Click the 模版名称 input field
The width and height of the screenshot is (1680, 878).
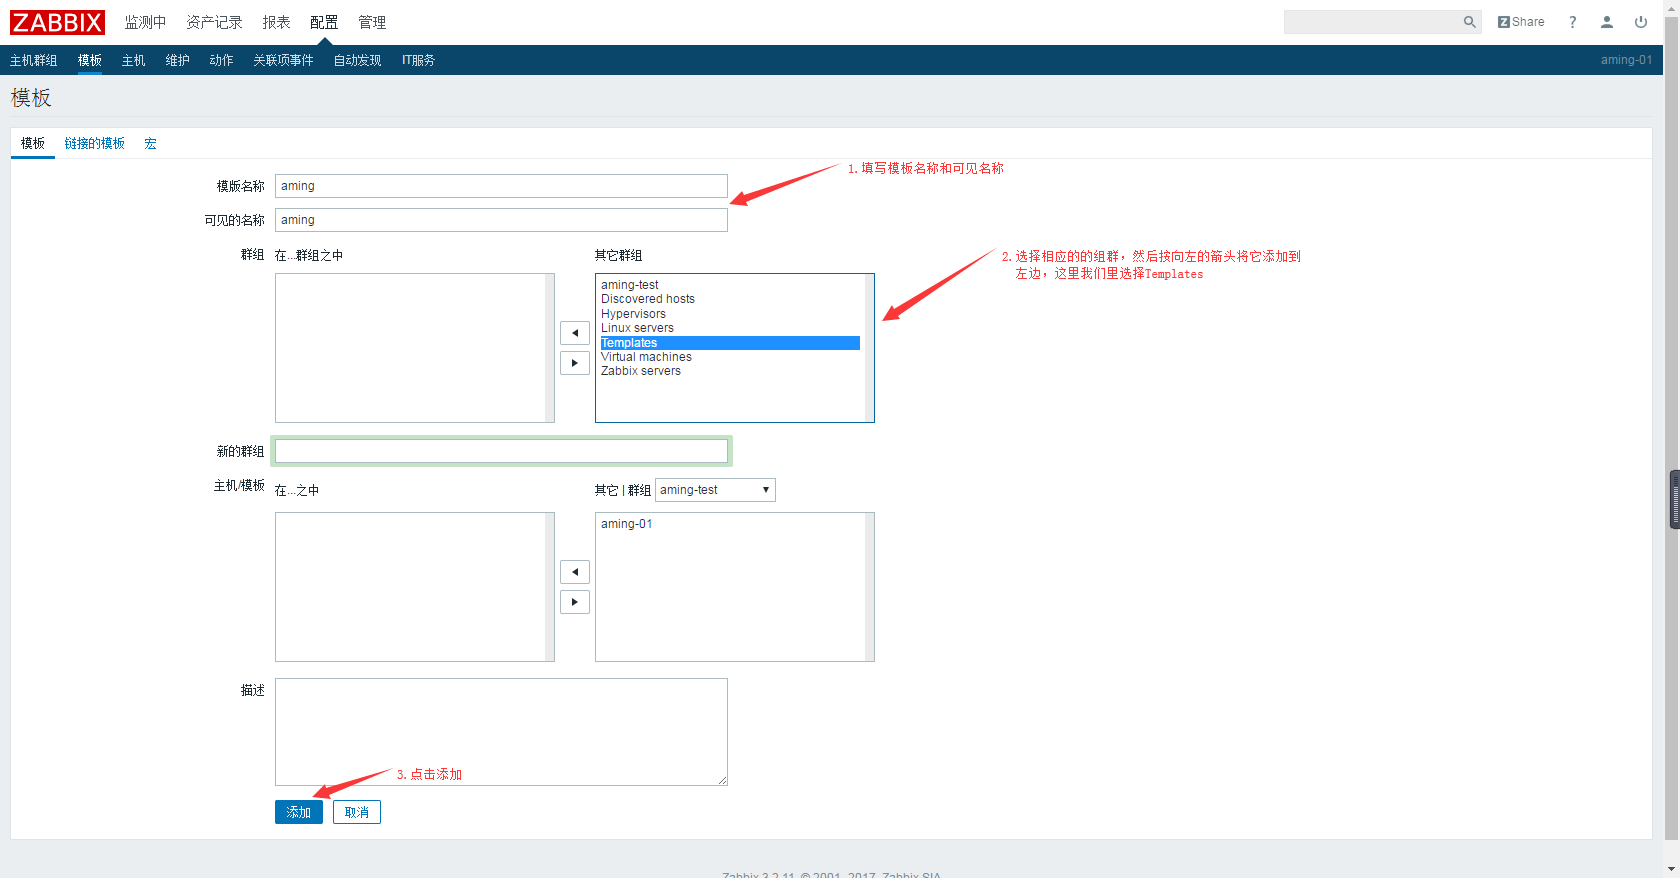pos(501,186)
